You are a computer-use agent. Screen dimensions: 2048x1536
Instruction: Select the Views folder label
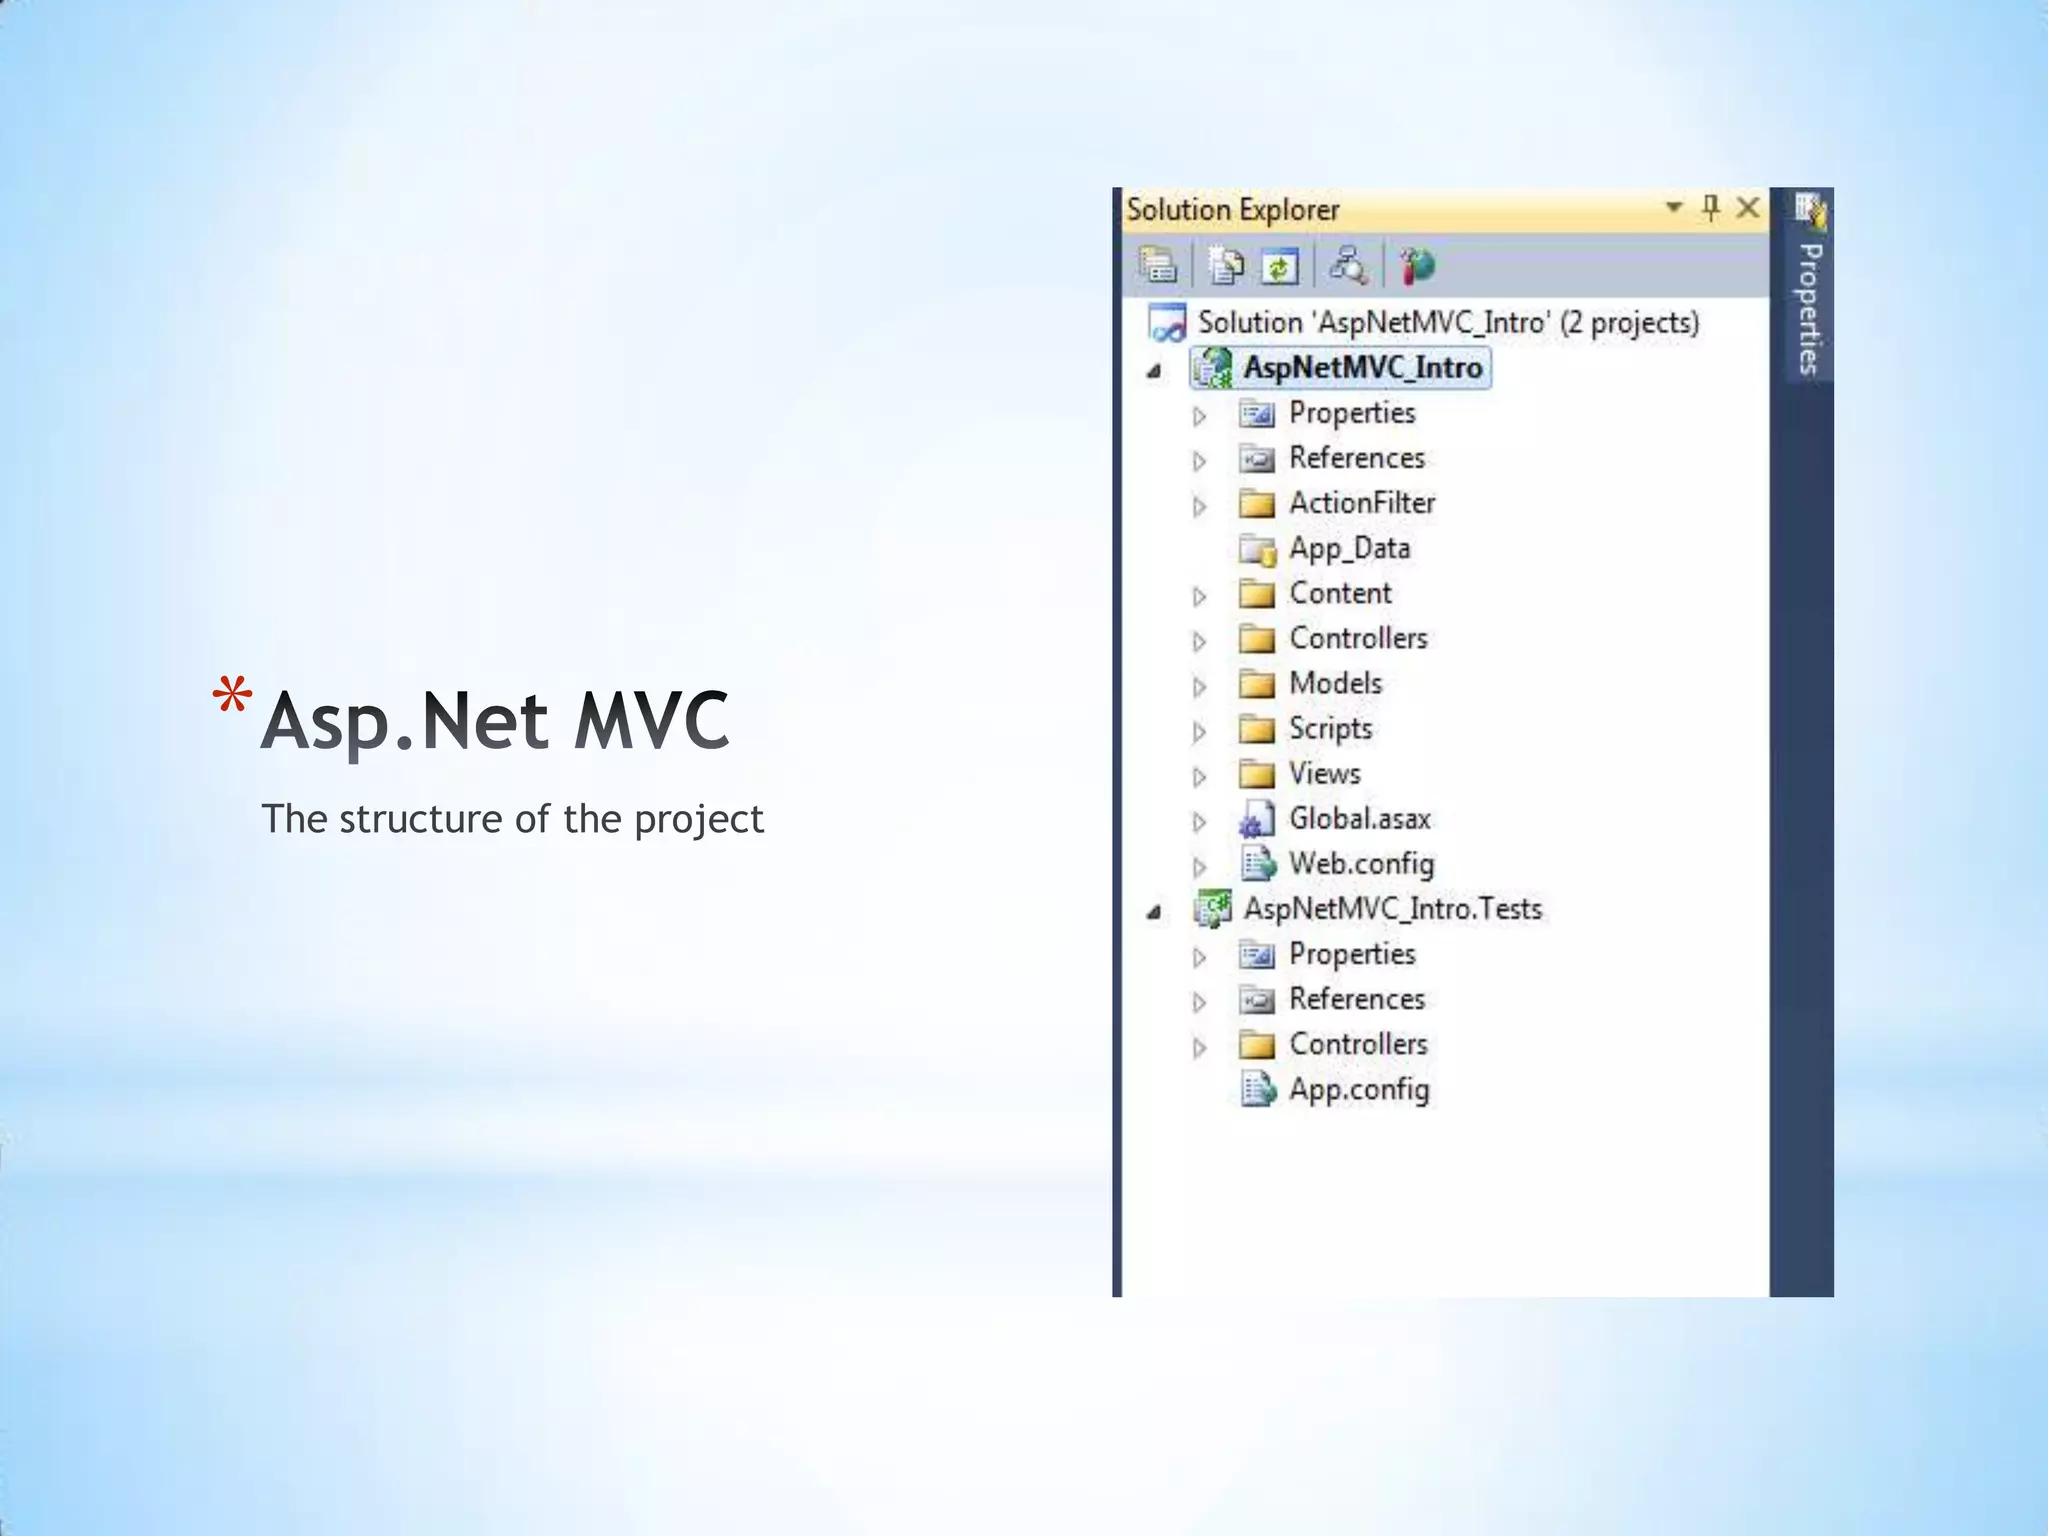[1324, 773]
